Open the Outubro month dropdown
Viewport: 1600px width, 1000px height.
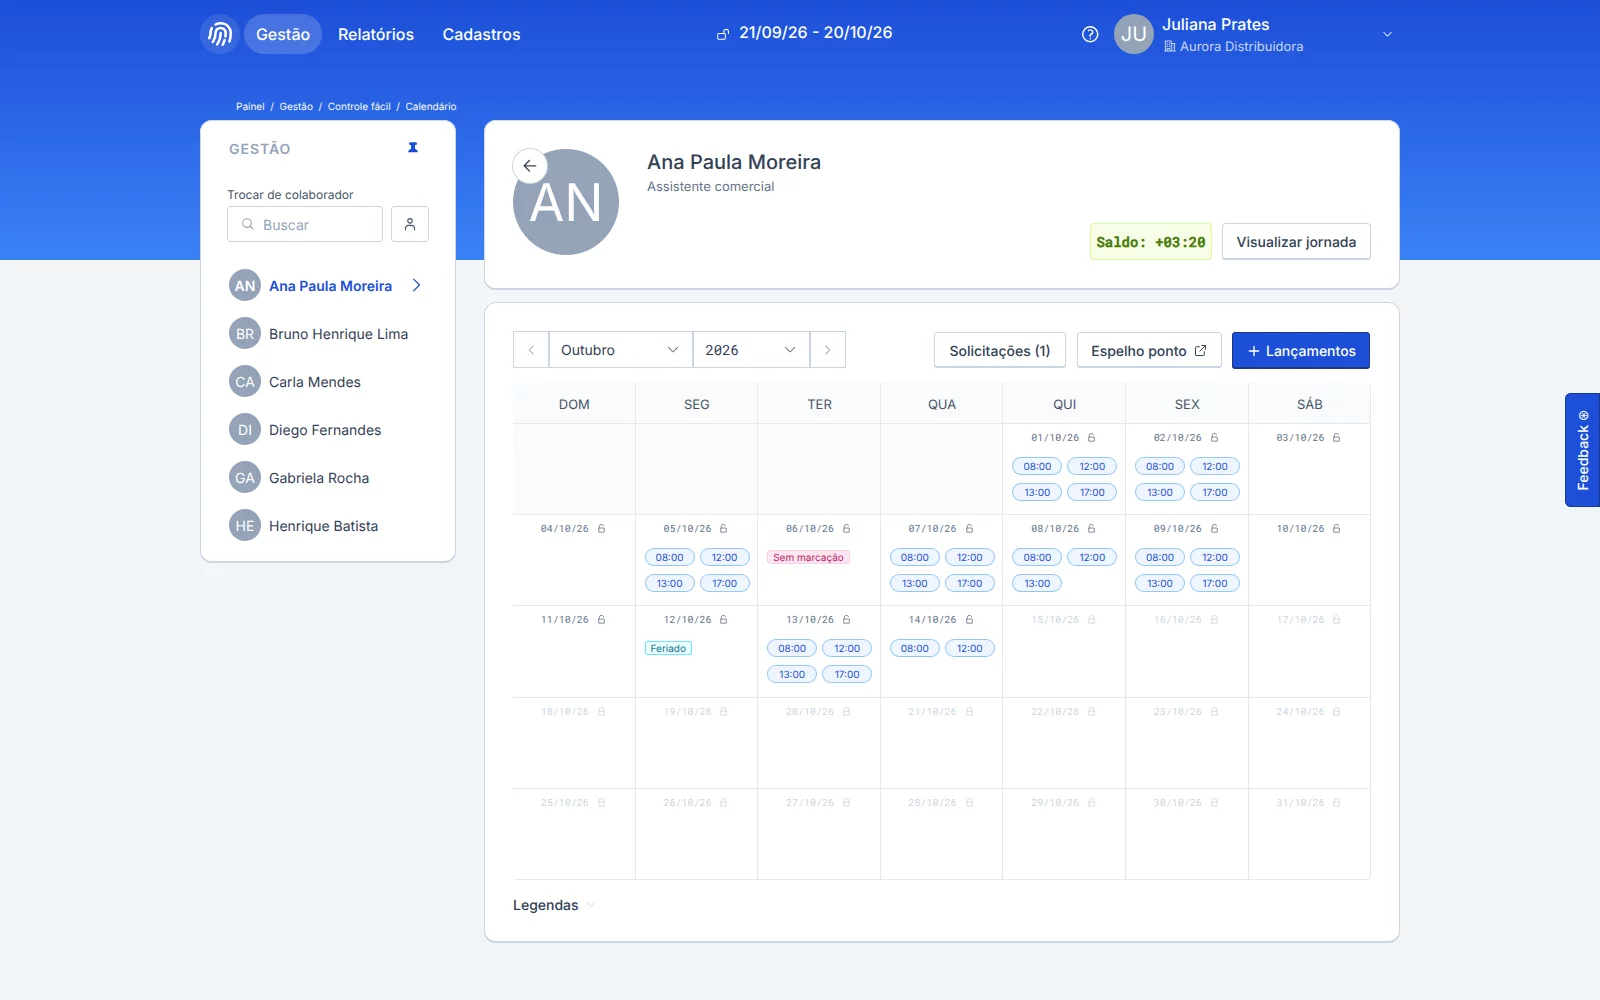click(621, 350)
